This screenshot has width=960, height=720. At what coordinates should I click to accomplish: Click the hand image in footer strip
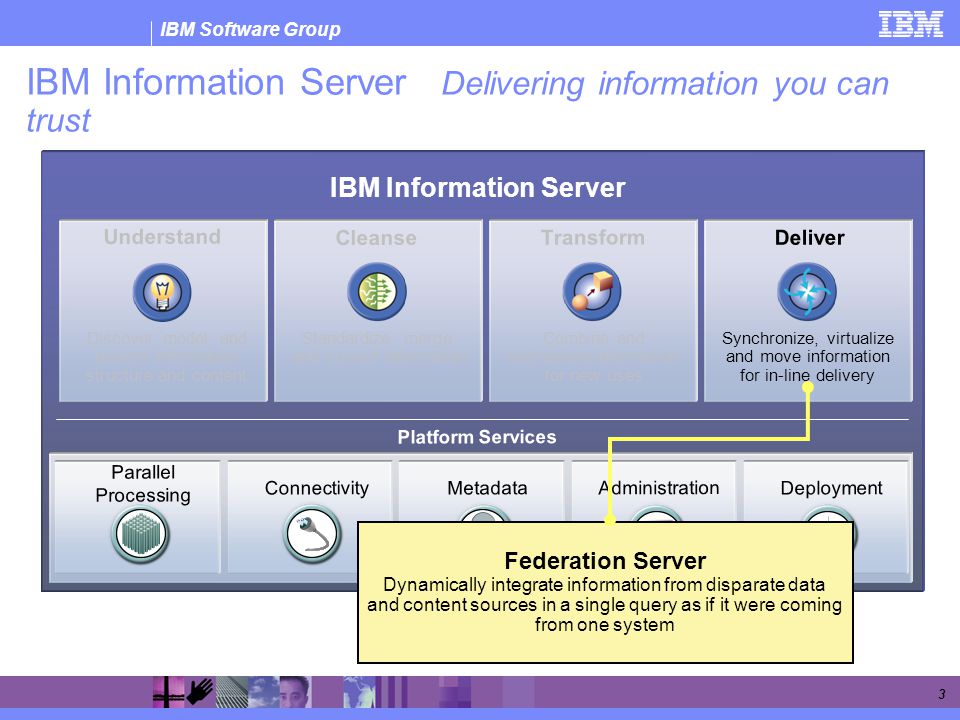(200, 692)
